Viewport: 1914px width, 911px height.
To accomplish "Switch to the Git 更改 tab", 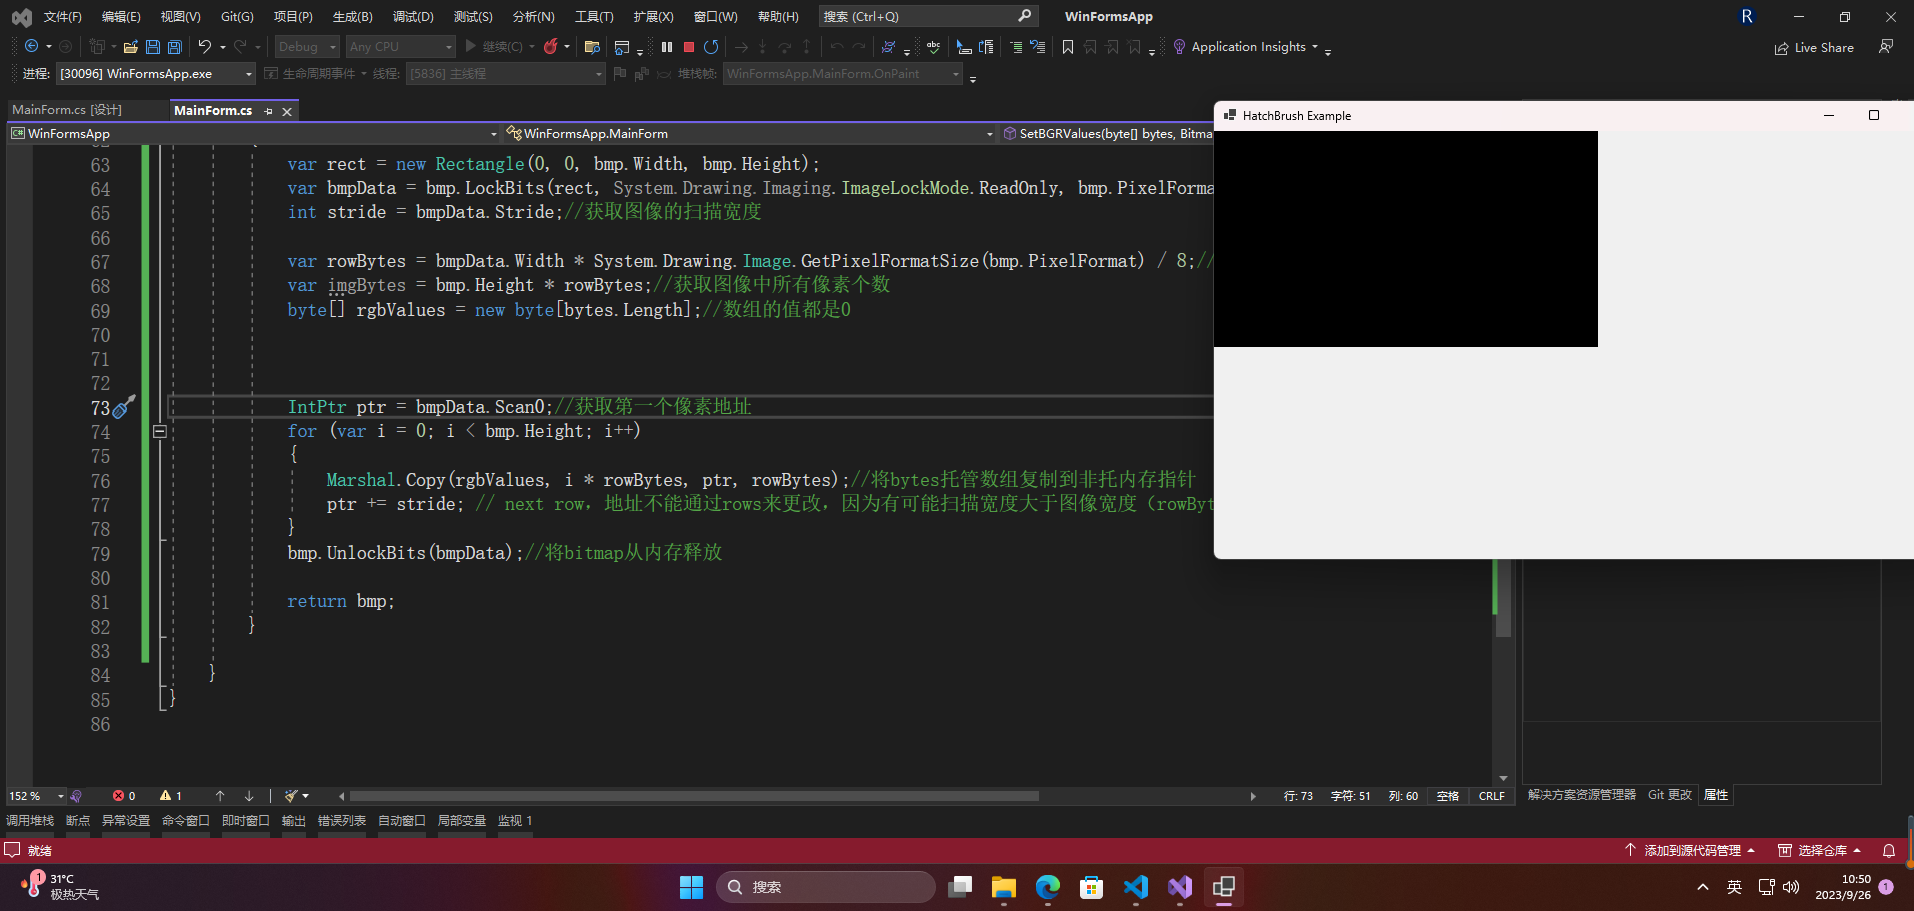I will (x=1670, y=795).
